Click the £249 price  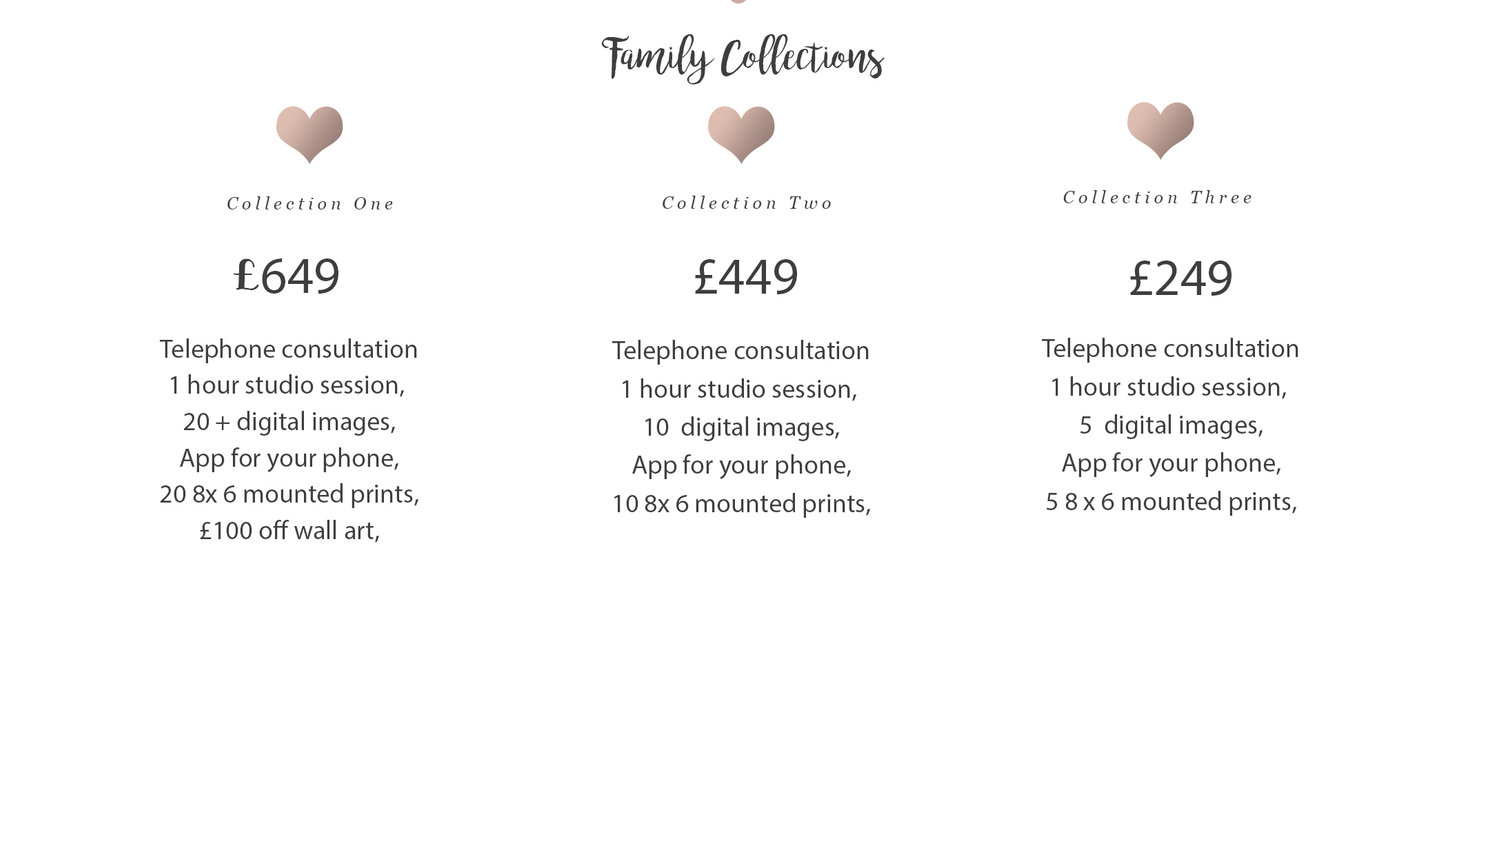pos(1180,278)
